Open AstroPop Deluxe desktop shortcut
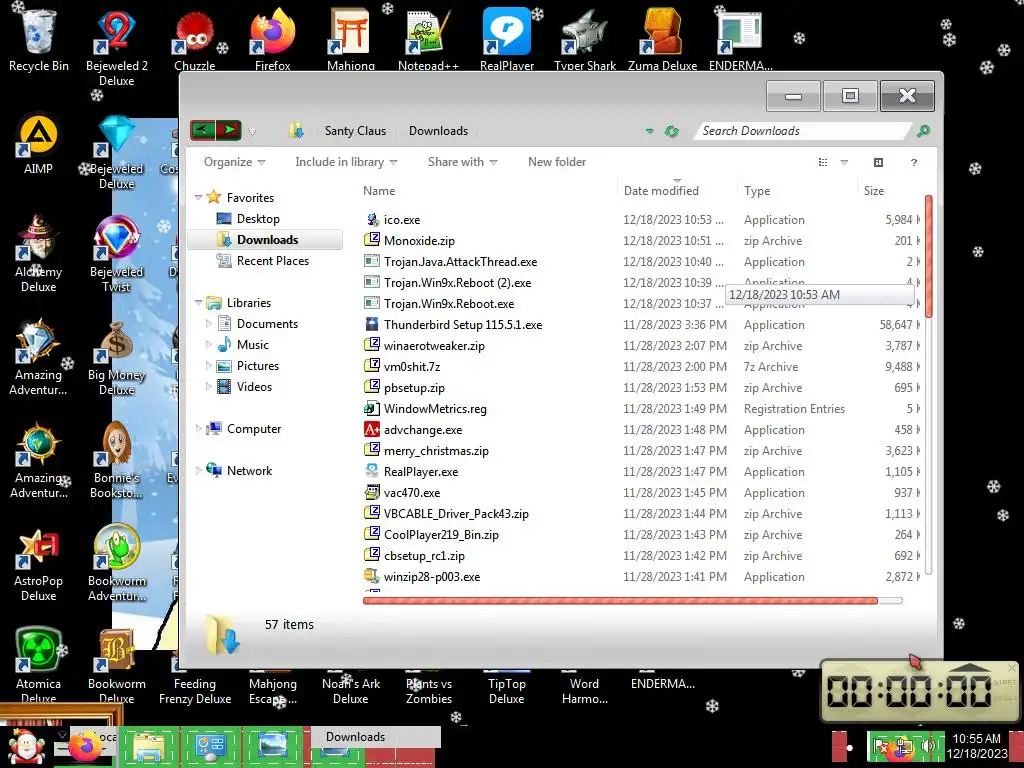The width and height of the screenshot is (1024, 768). tap(39, 566)
